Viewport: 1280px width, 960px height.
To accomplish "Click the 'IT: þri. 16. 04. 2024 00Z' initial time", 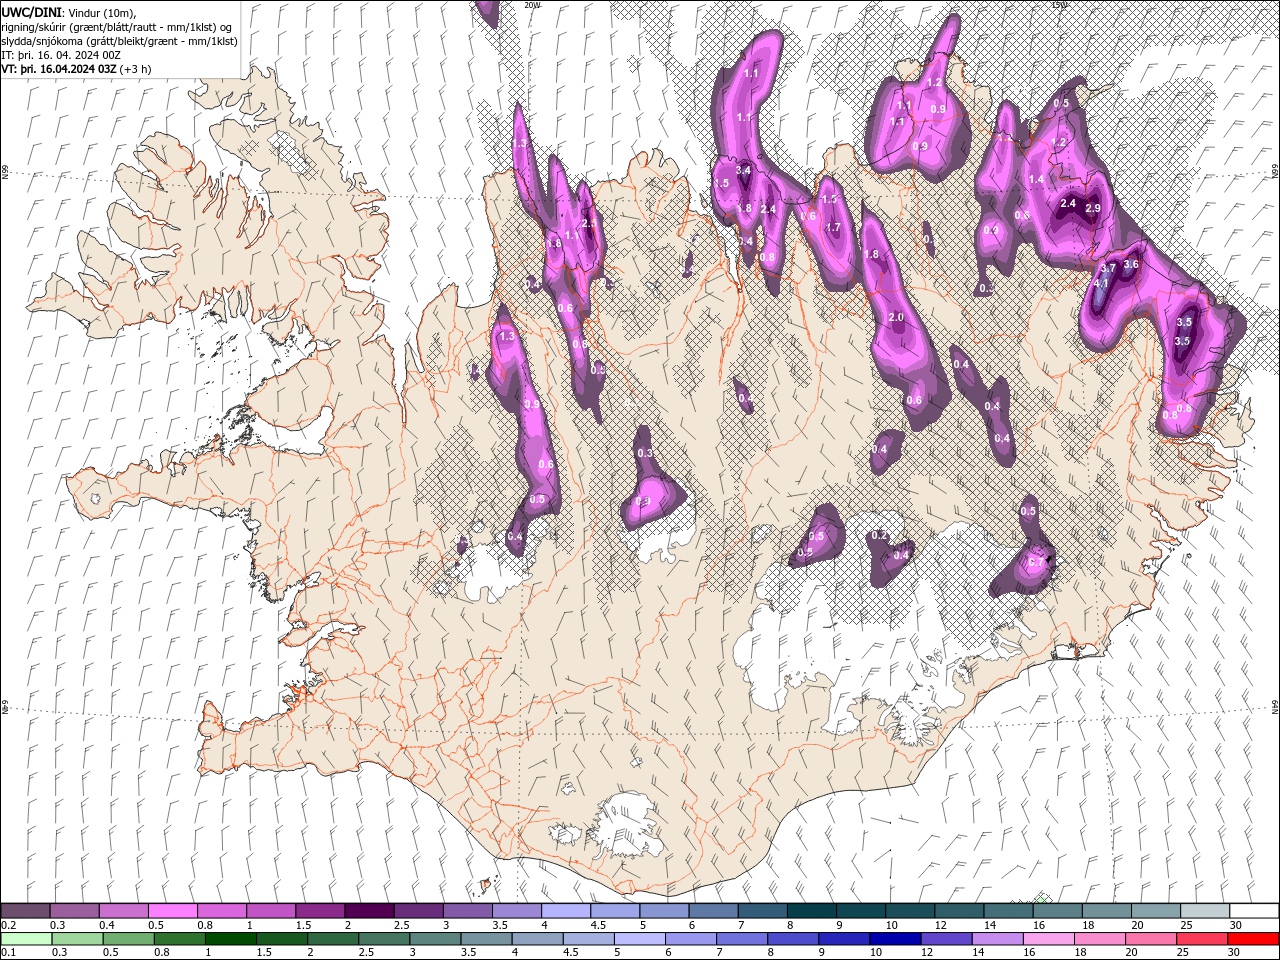I will tap(62, 55).
